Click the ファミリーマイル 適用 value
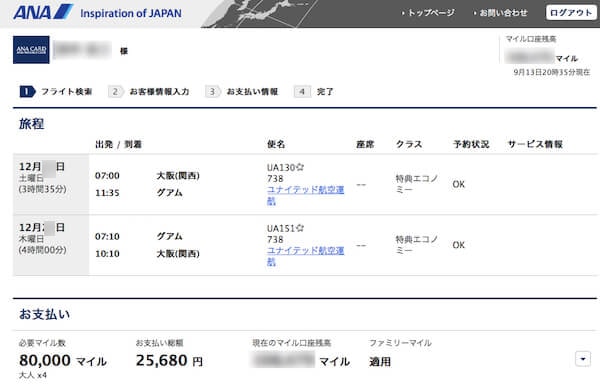 pyautogui.click(x=380, y=362)
